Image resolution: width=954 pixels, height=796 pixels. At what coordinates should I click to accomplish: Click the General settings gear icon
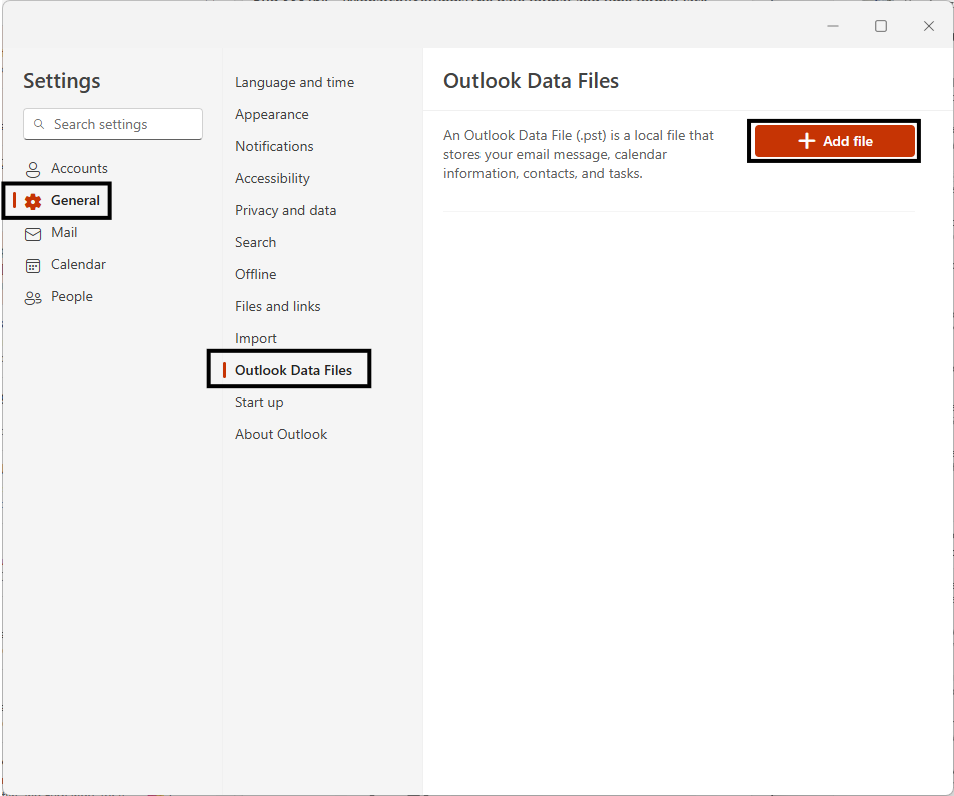pos(33,200)
